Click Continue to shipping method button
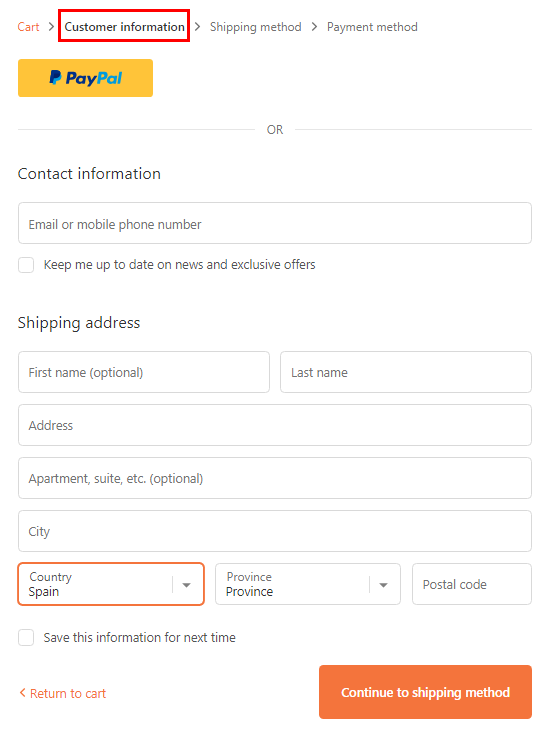Screen dimensions: 542x732 [x=425, y=692]
